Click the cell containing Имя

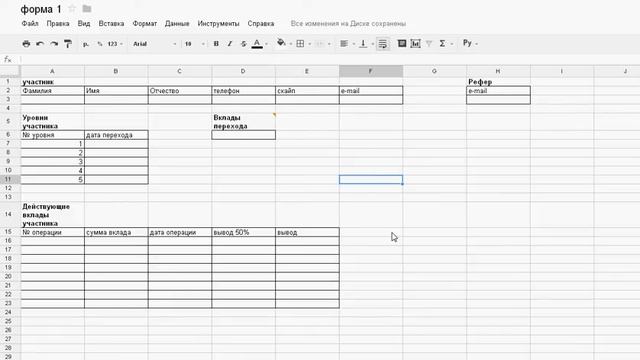pyautogui.click(x=116, y=91)
